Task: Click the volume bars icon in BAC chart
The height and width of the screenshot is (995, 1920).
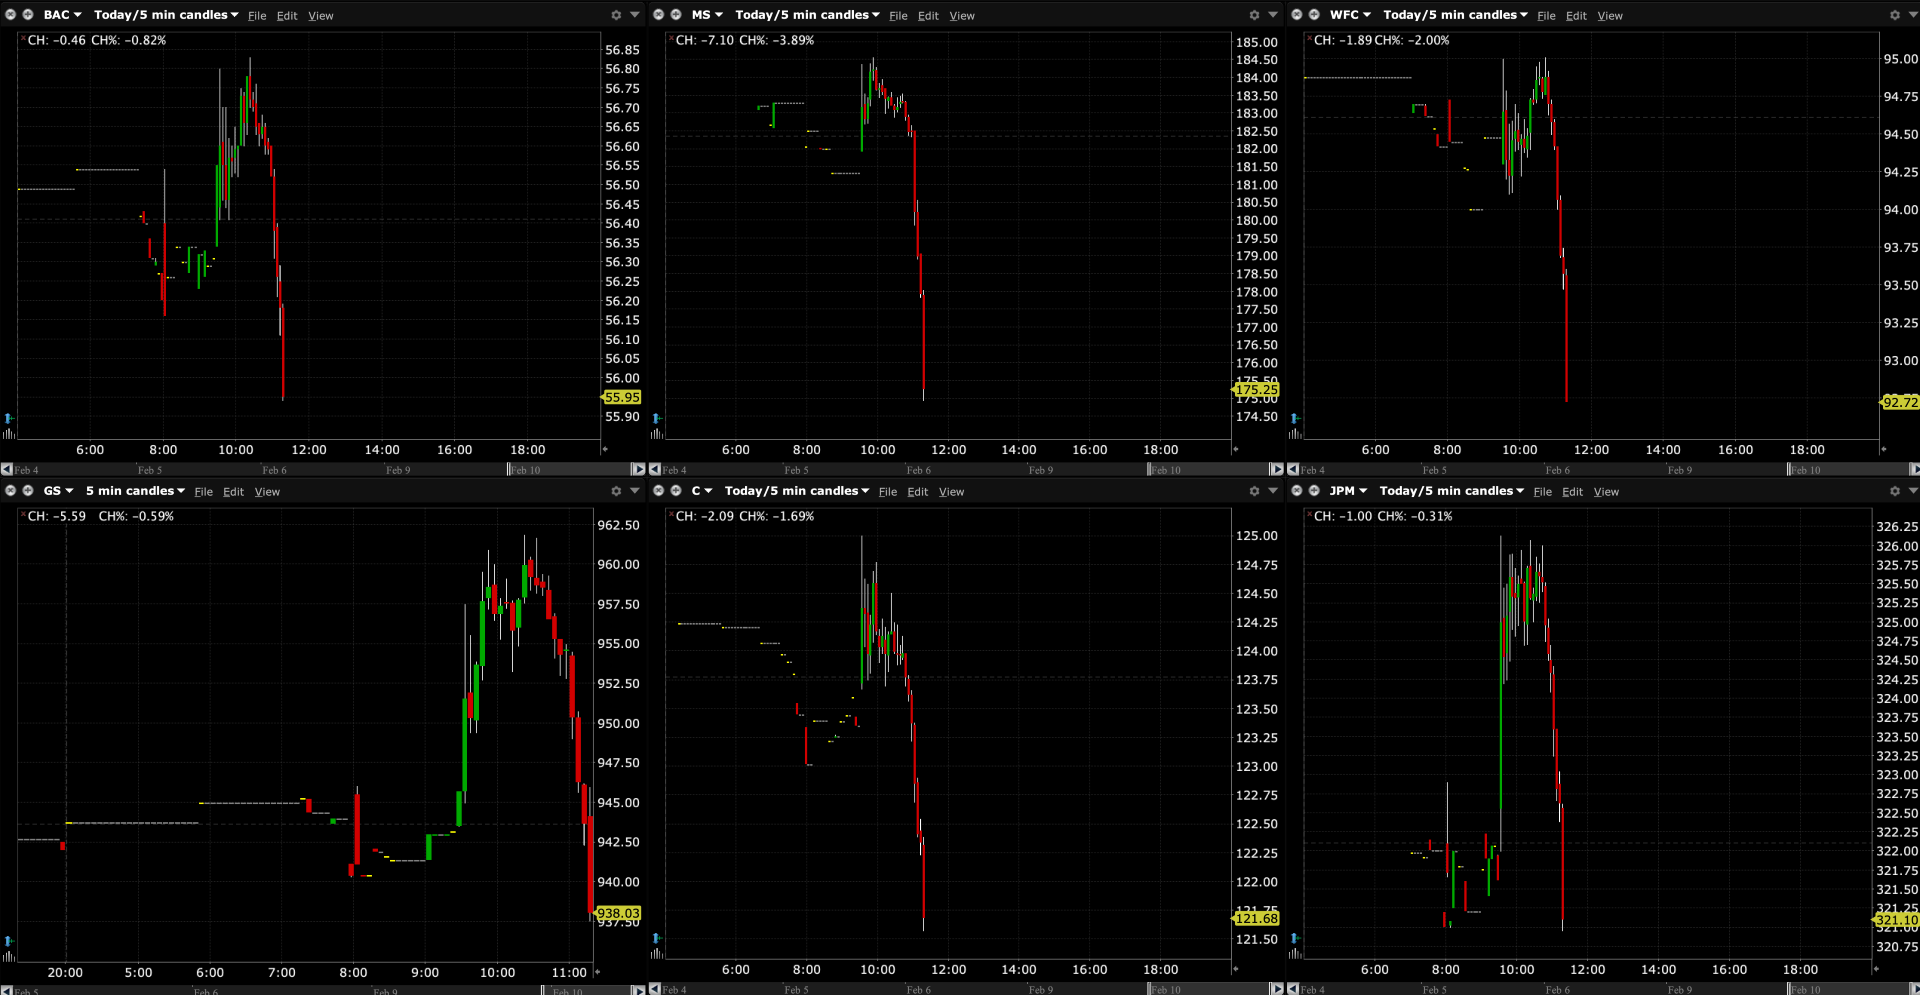Action: pyautogui.click(x=9, y=433)
